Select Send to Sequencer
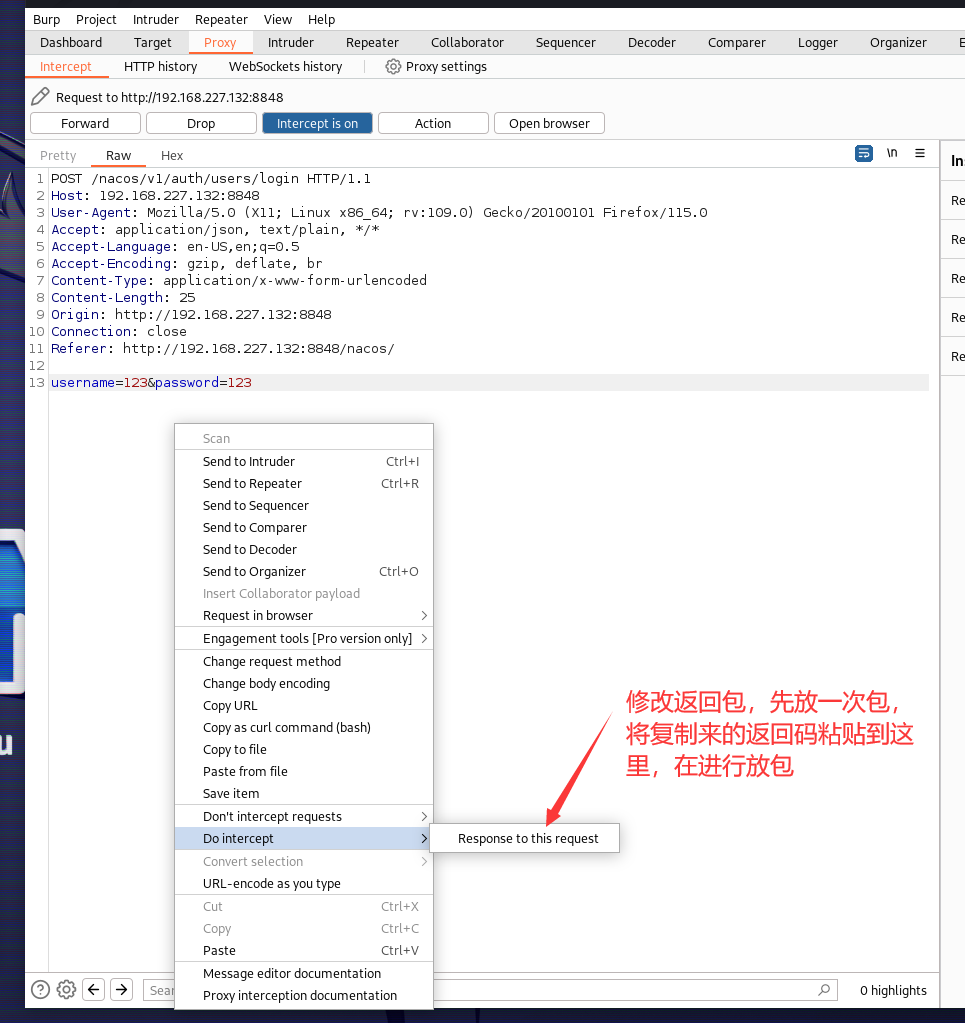This screenshot has width=965, height=1023. point(304,506)
